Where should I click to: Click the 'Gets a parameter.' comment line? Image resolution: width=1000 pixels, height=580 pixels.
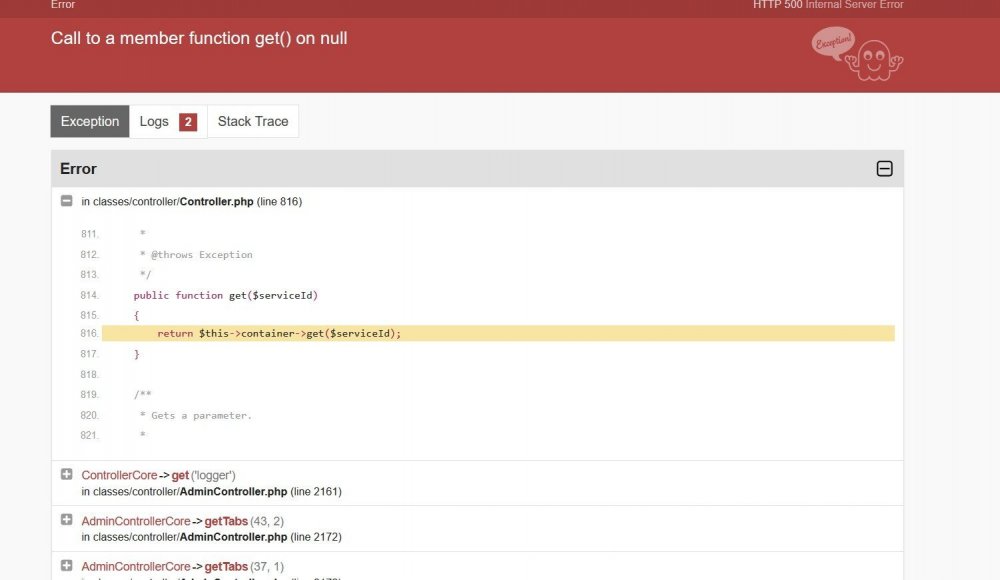[x=196, y=415]
